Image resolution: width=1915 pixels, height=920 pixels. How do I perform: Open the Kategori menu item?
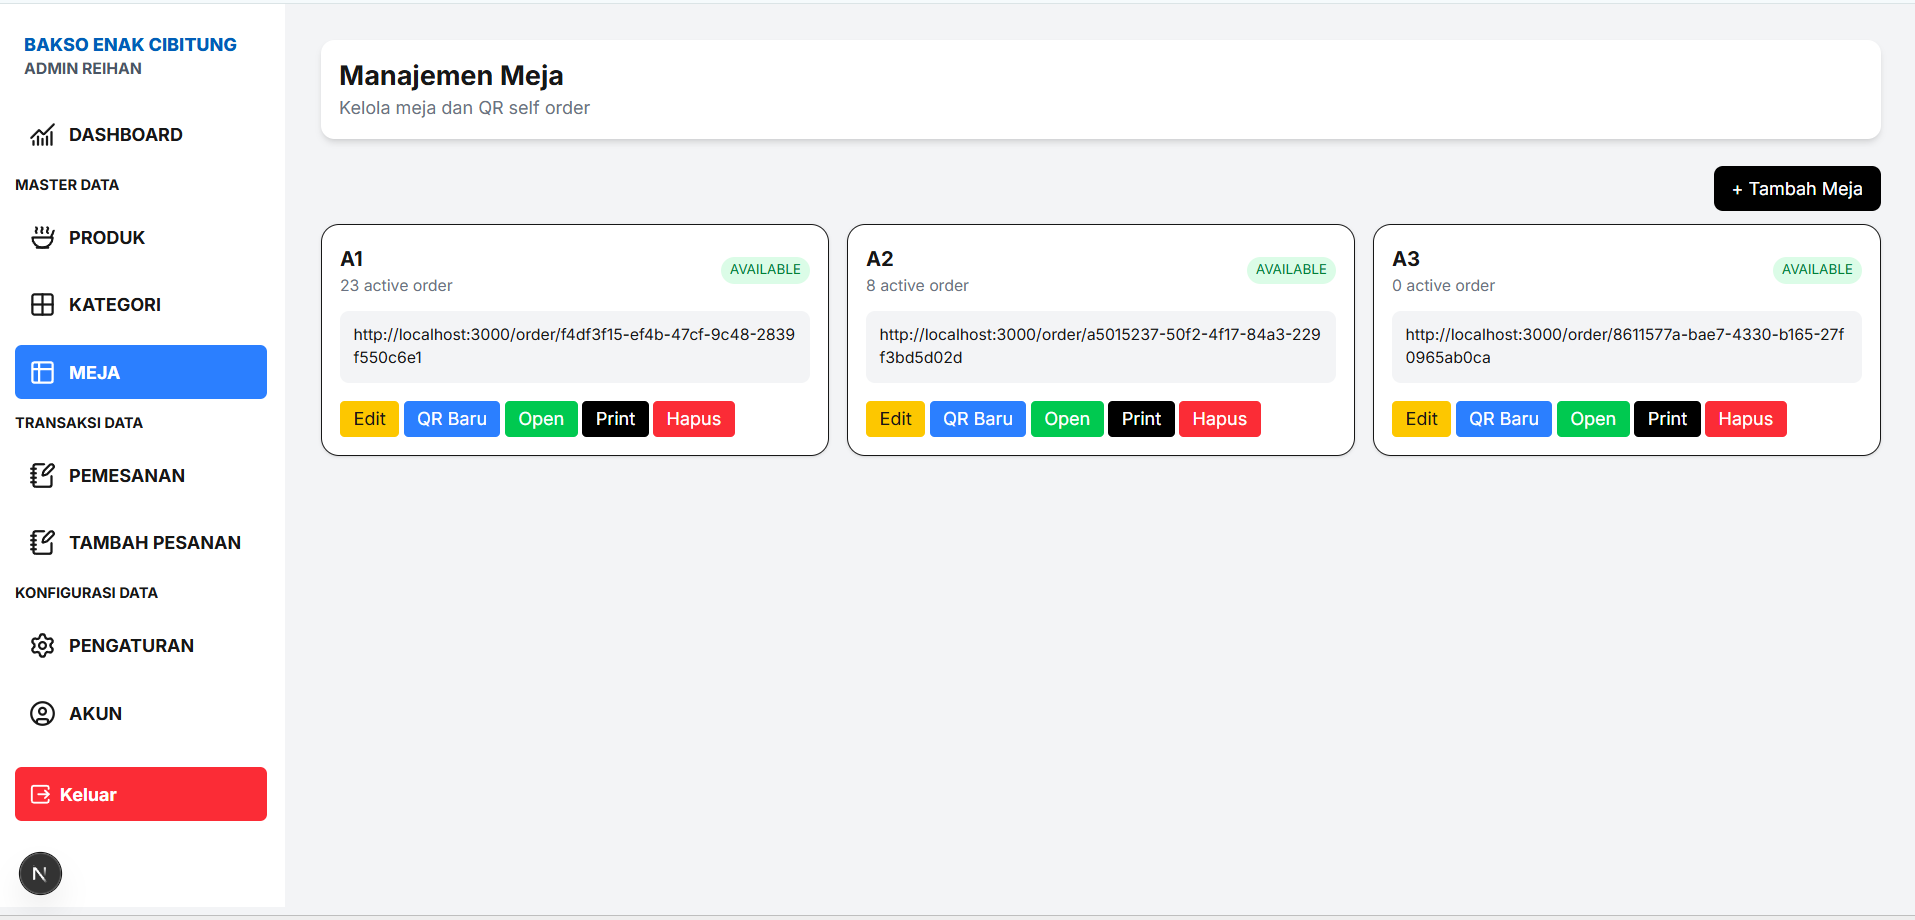[141, 305]
